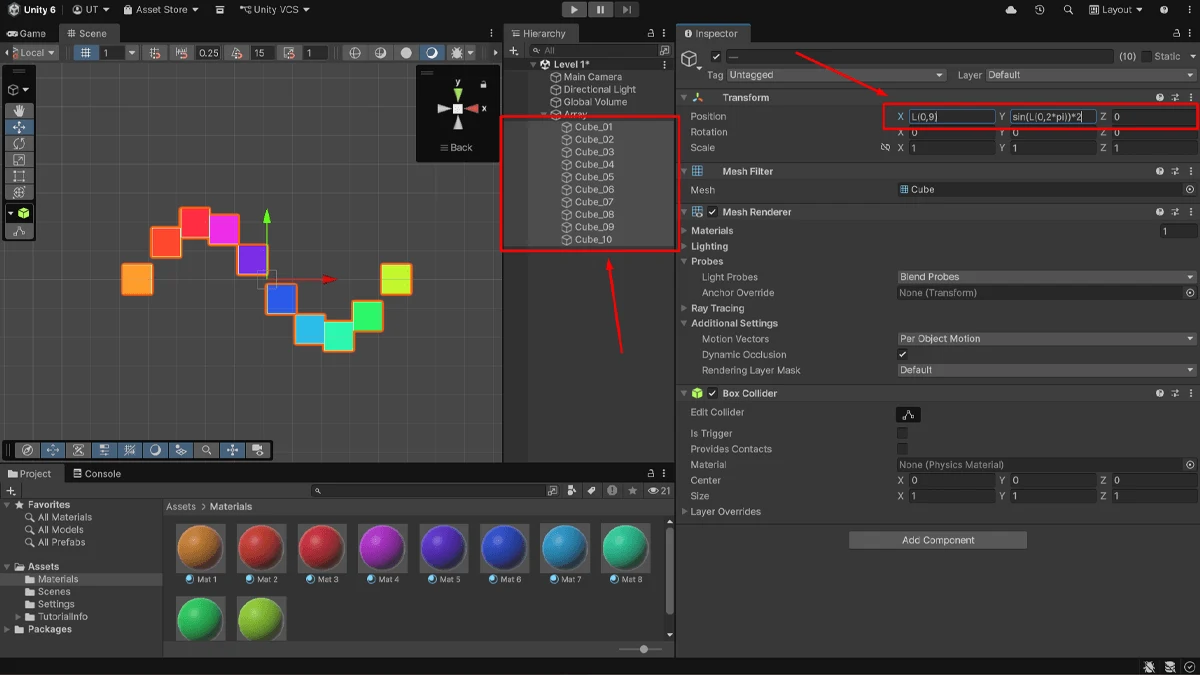The height and width of the screenshot is (675, 1200).
Task: Click the Box Collider Edit Collider icon
Action: point(908,414)
